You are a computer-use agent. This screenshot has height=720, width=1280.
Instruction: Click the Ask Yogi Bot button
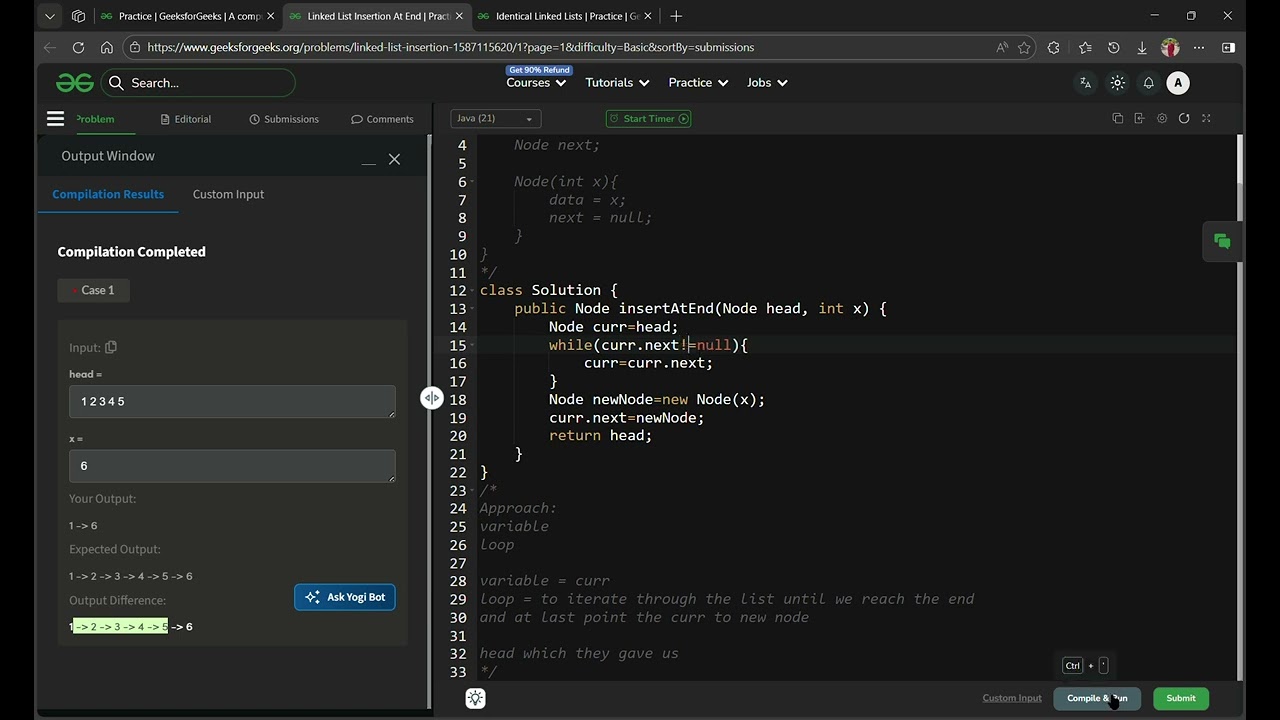(x=345, y=597)
